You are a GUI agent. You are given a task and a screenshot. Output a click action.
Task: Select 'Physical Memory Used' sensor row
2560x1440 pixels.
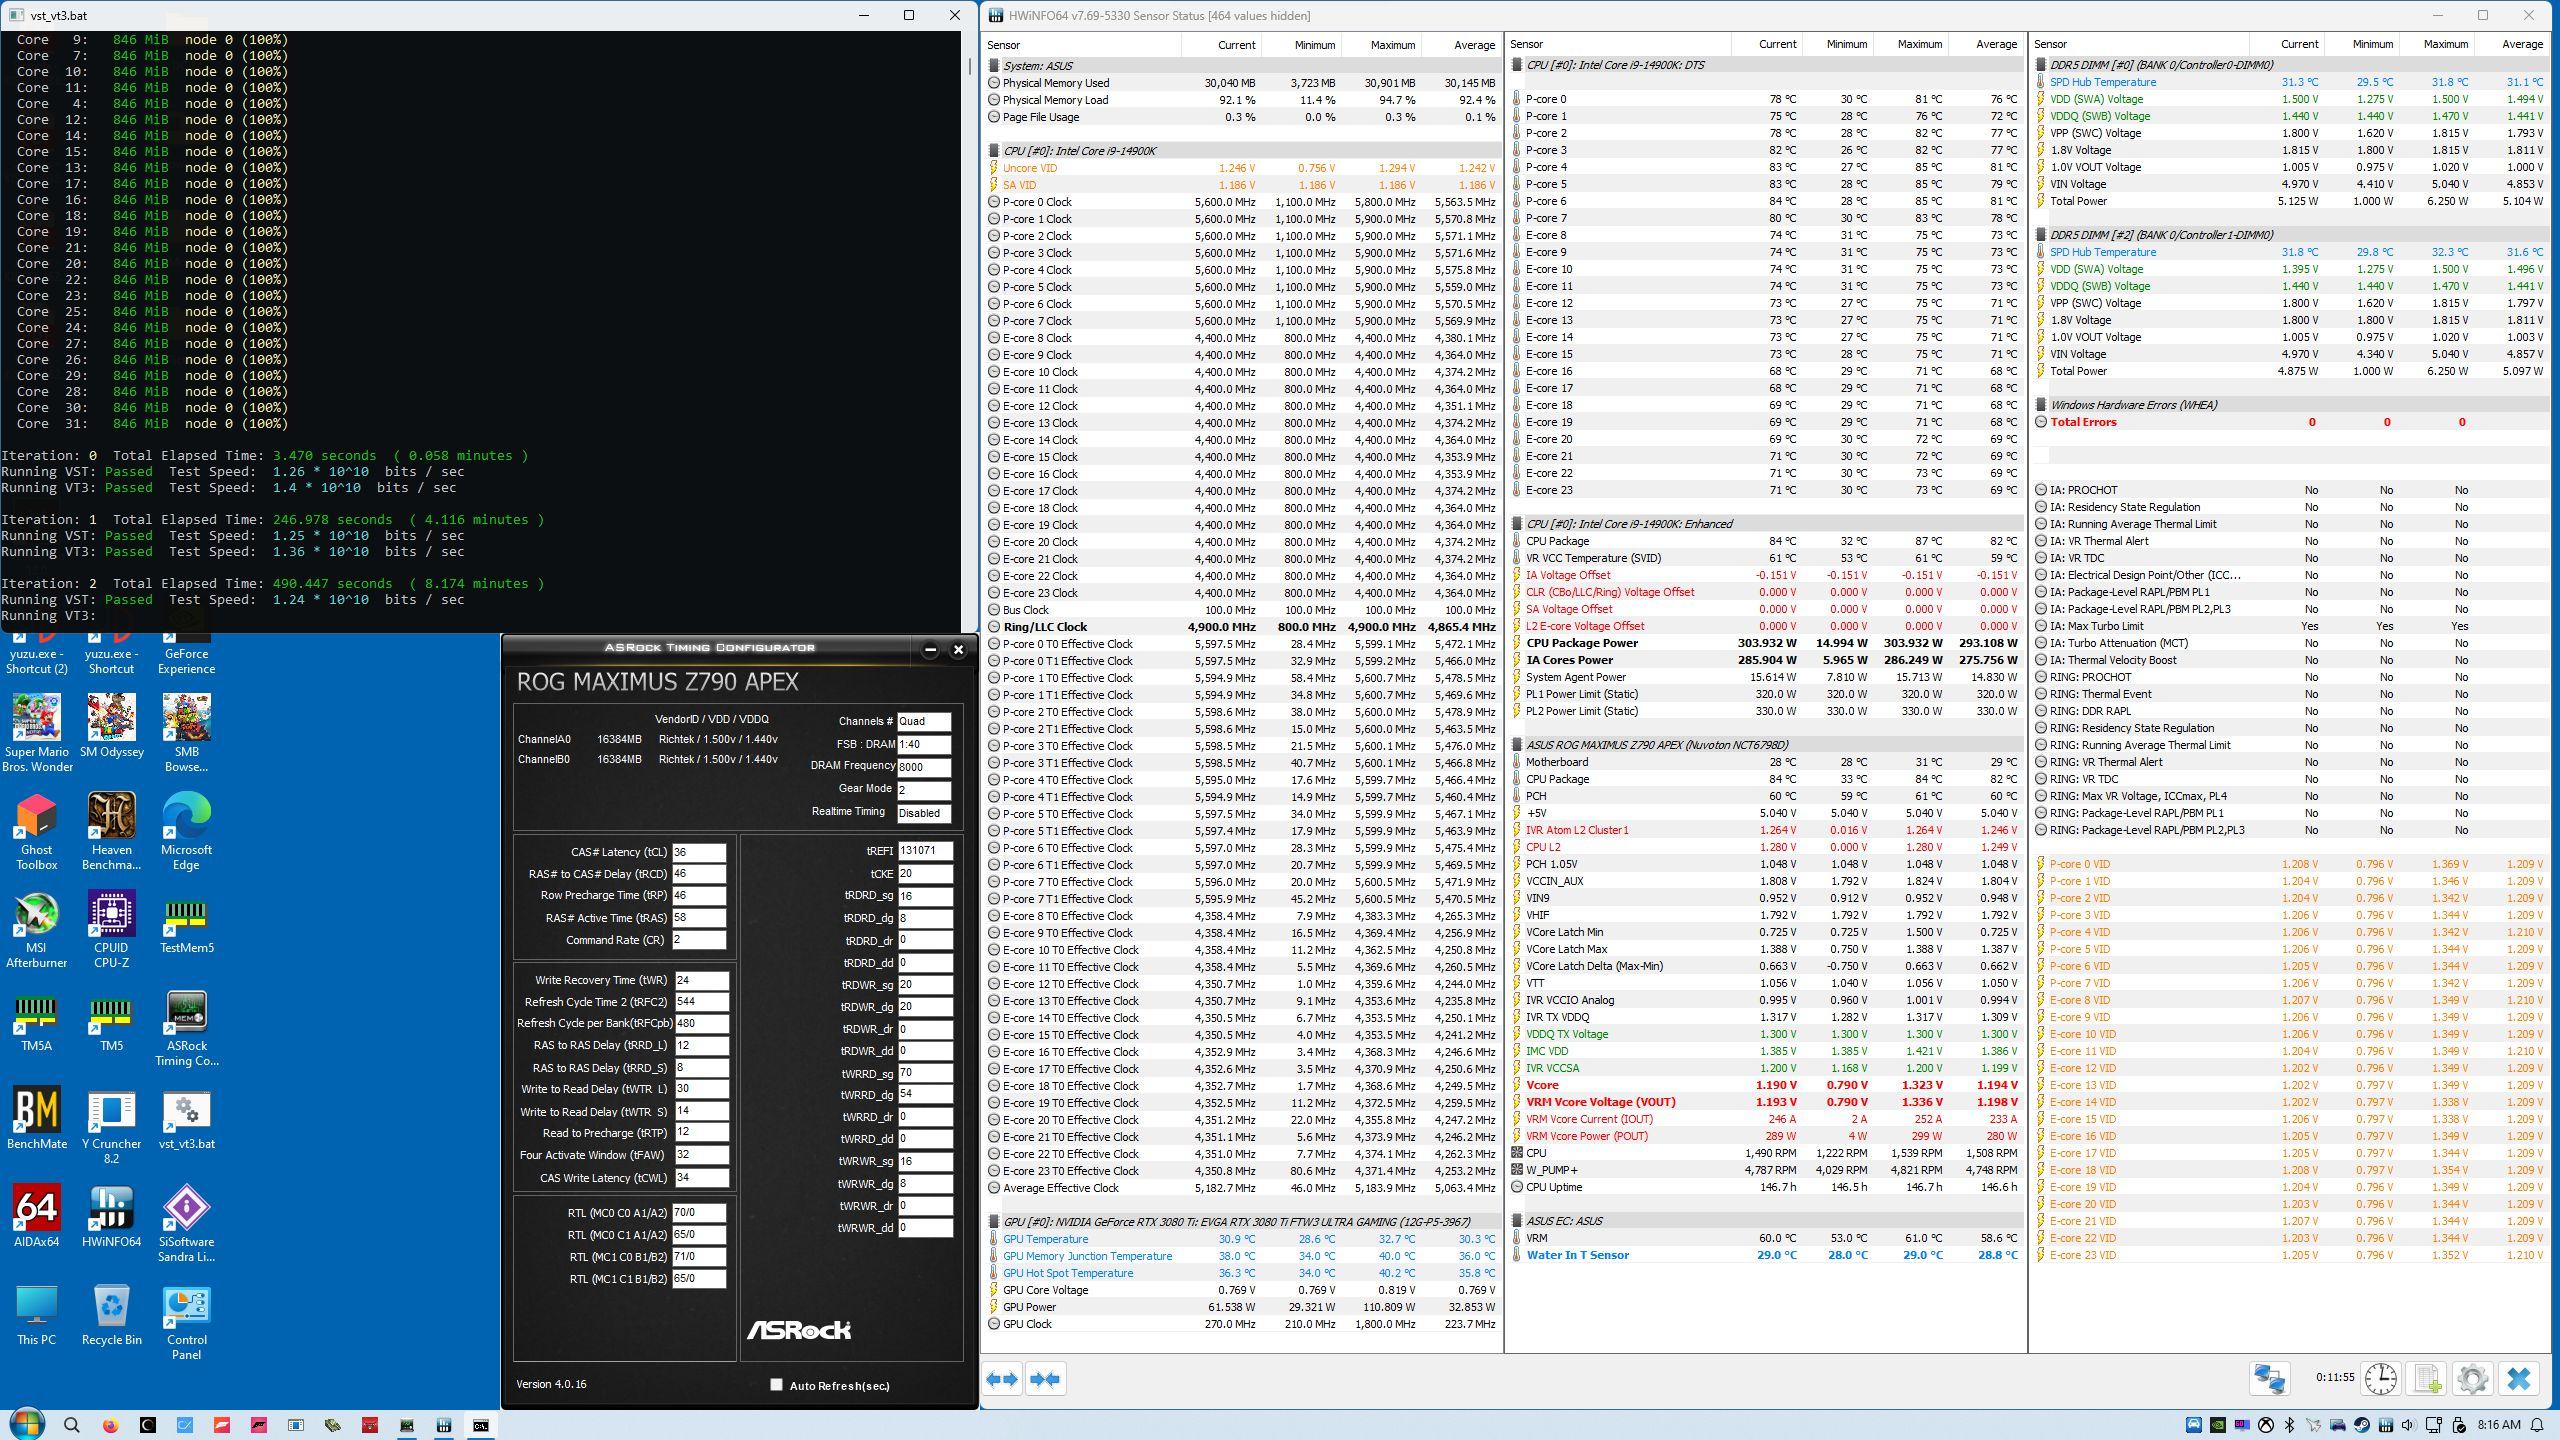(1242, 83)
